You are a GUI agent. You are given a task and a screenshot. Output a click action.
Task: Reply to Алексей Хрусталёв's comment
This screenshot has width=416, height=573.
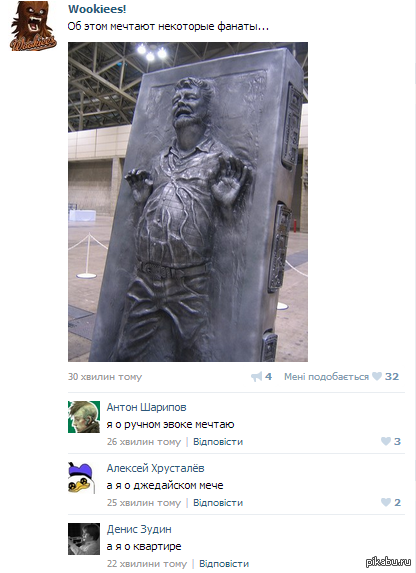[x=218, y=503]
